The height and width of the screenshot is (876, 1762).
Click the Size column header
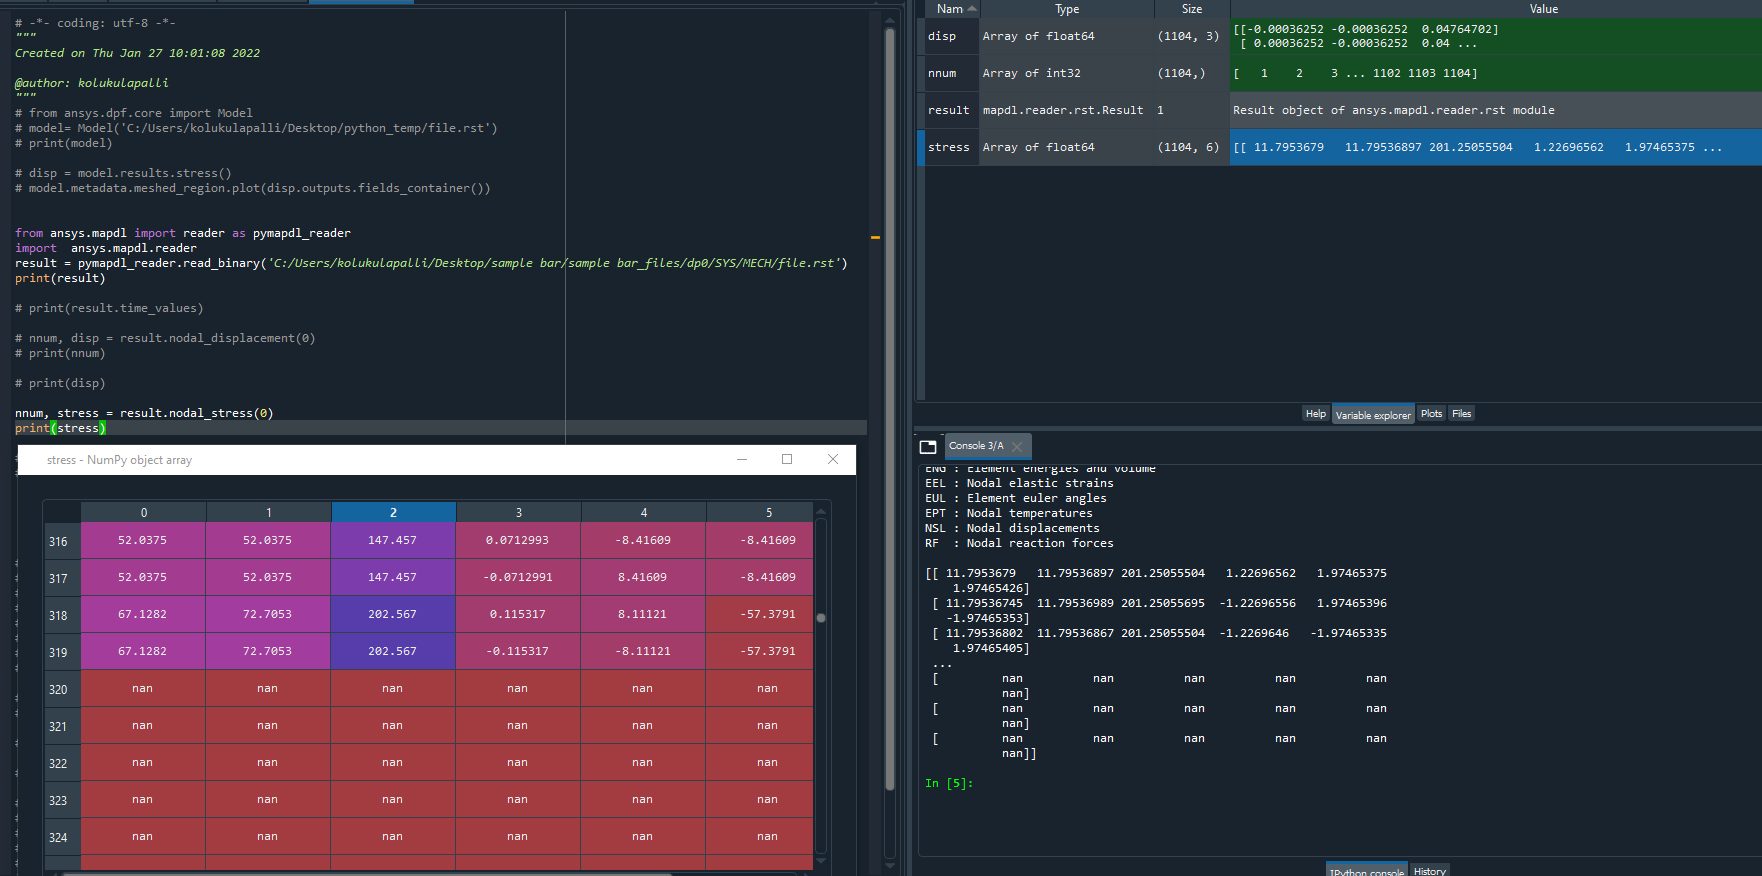pos(1192,9)
